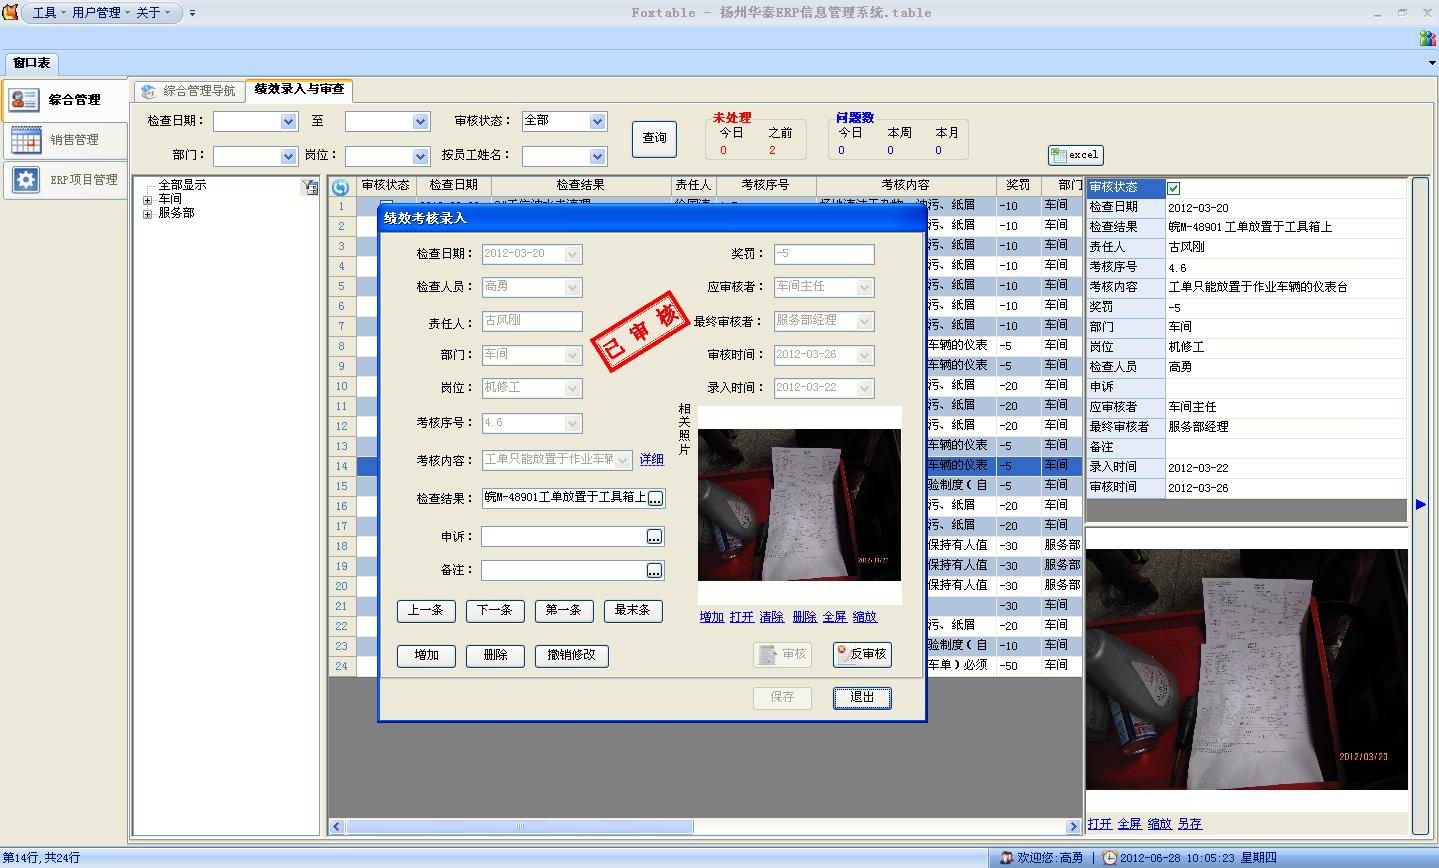Click the 详细 link beside 考核内容
Screen dimensions: 1439x868
[652, 460]
